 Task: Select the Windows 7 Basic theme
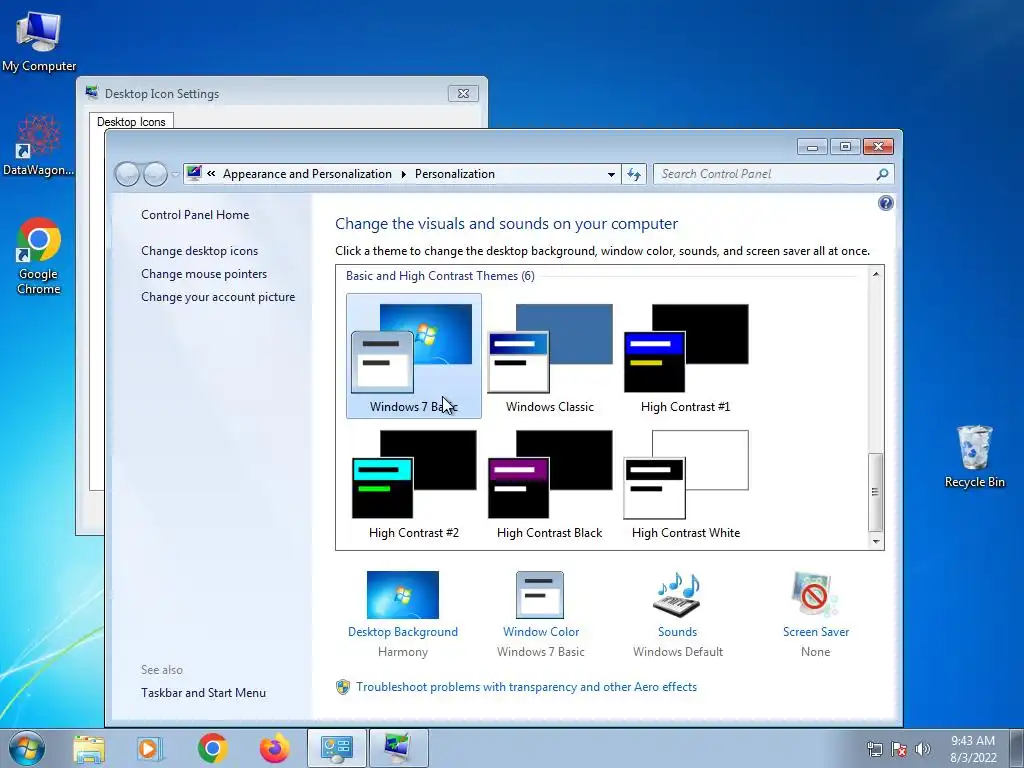point(413,356)
